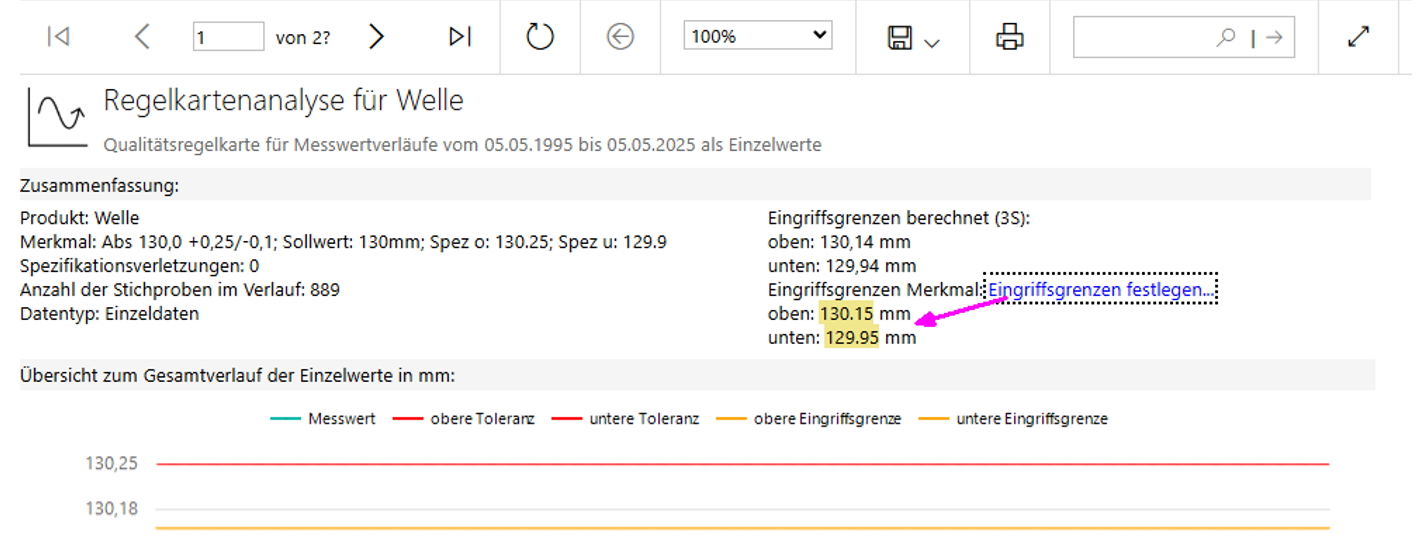Click the 'Übersicht zum Gesamtverlauf' heading
The height and width of the screenshot is (544, 1424).
coord(237,375)
